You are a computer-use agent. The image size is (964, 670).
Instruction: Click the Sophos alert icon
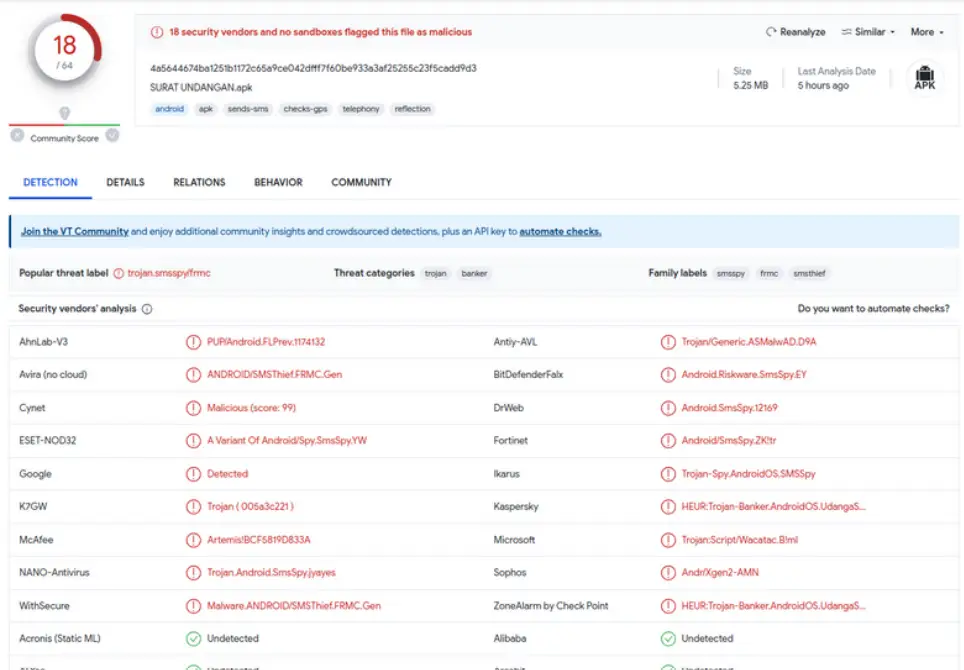(668, 572)
